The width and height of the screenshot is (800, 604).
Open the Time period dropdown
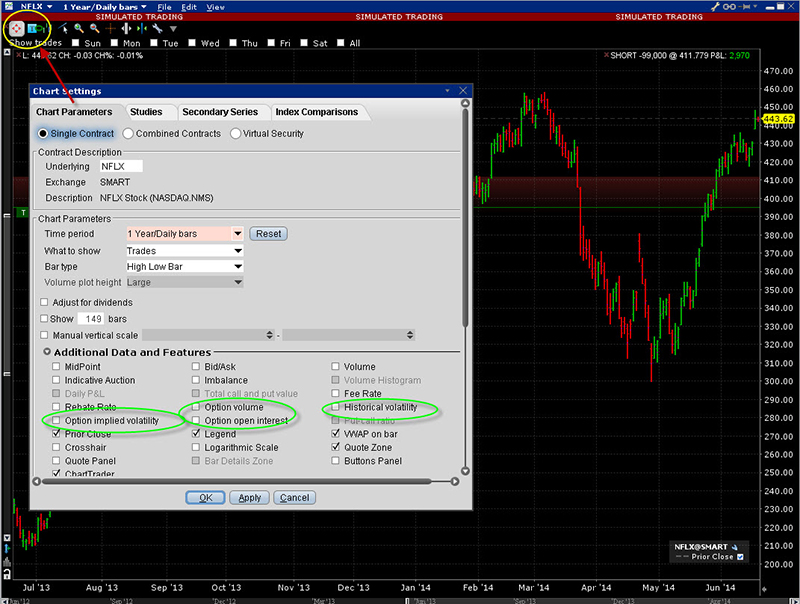237,233
